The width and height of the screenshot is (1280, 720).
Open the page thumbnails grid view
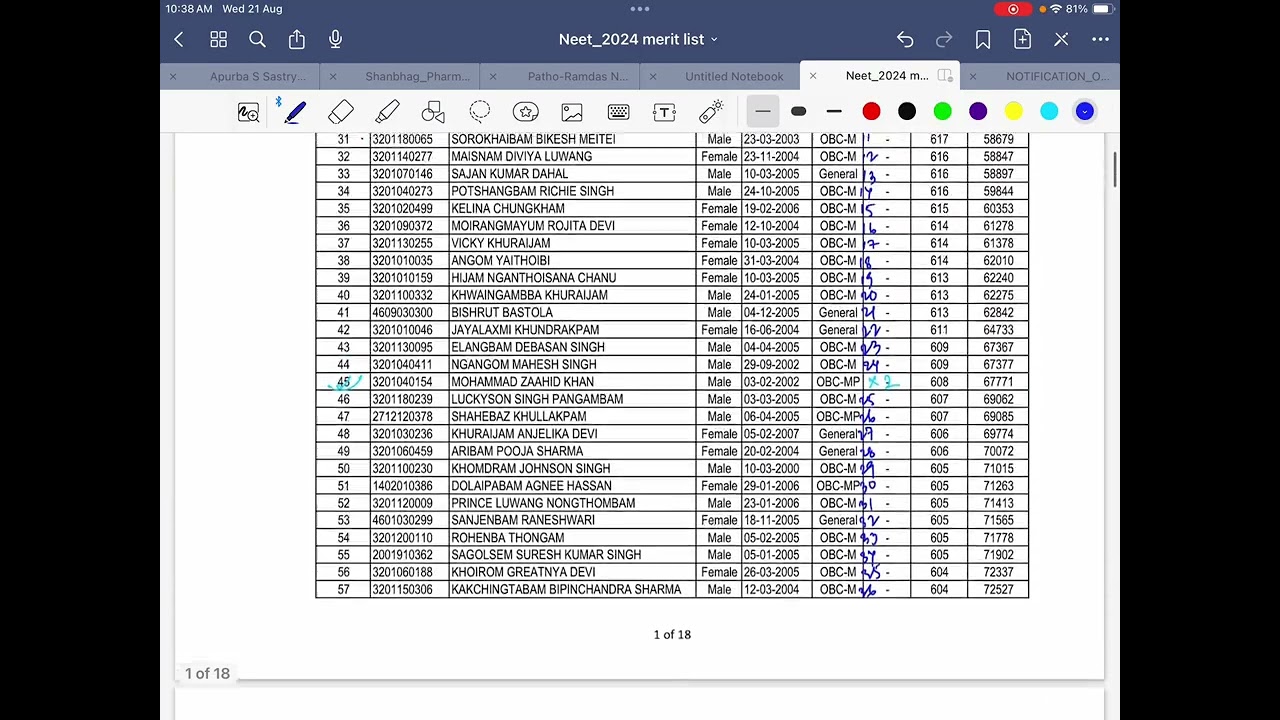coord(218,39)
